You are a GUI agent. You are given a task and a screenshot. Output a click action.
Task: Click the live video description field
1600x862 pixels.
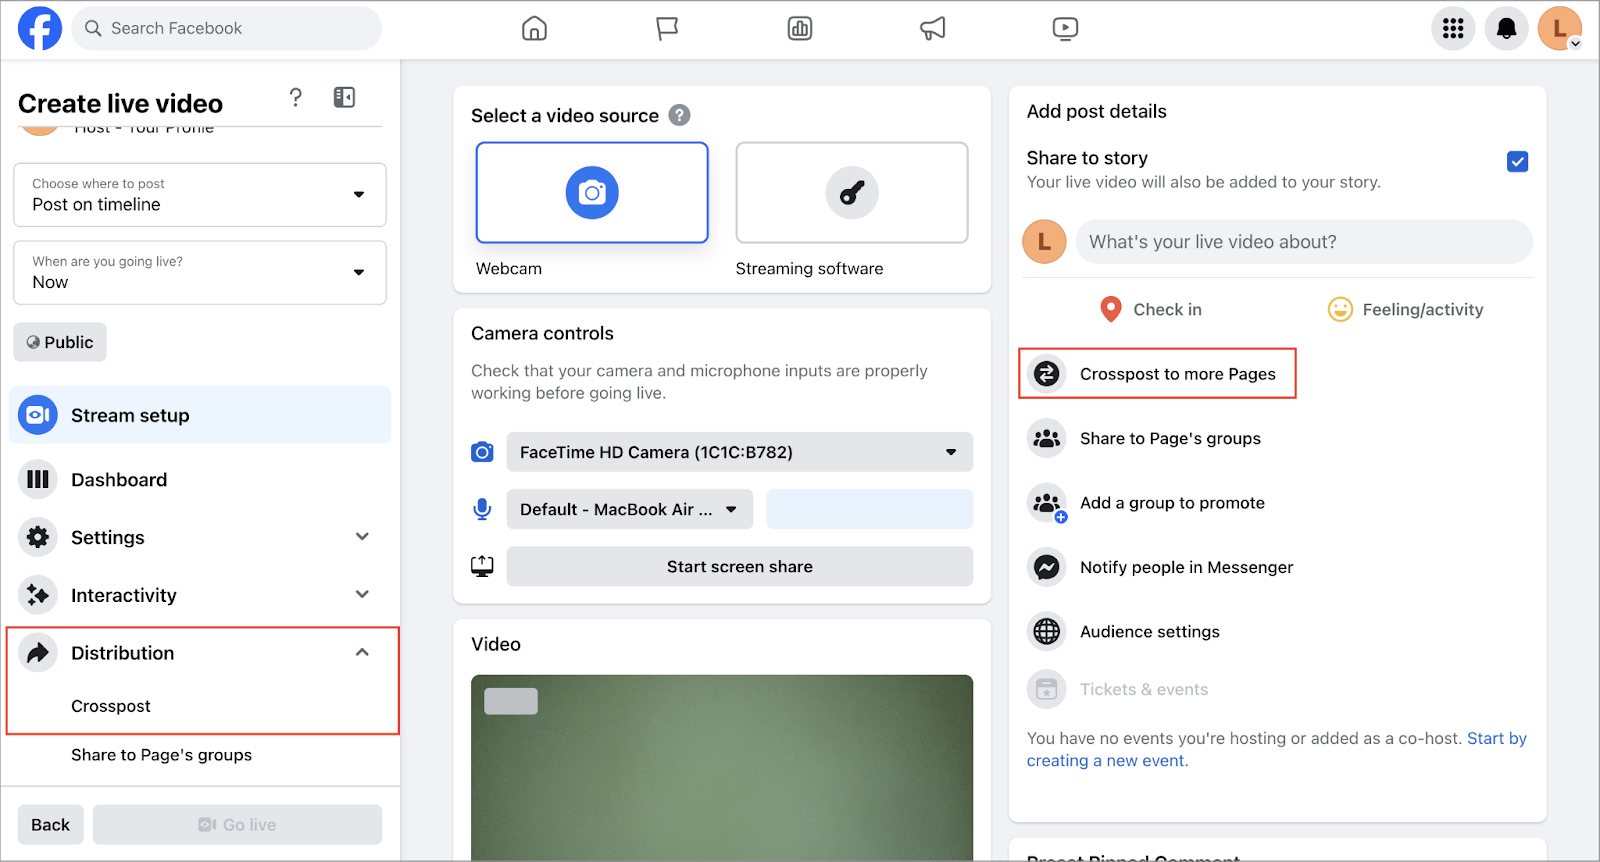1303,242
